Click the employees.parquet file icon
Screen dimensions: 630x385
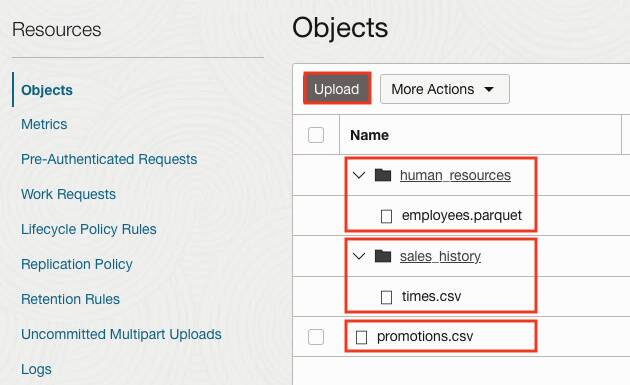[386, 216]
